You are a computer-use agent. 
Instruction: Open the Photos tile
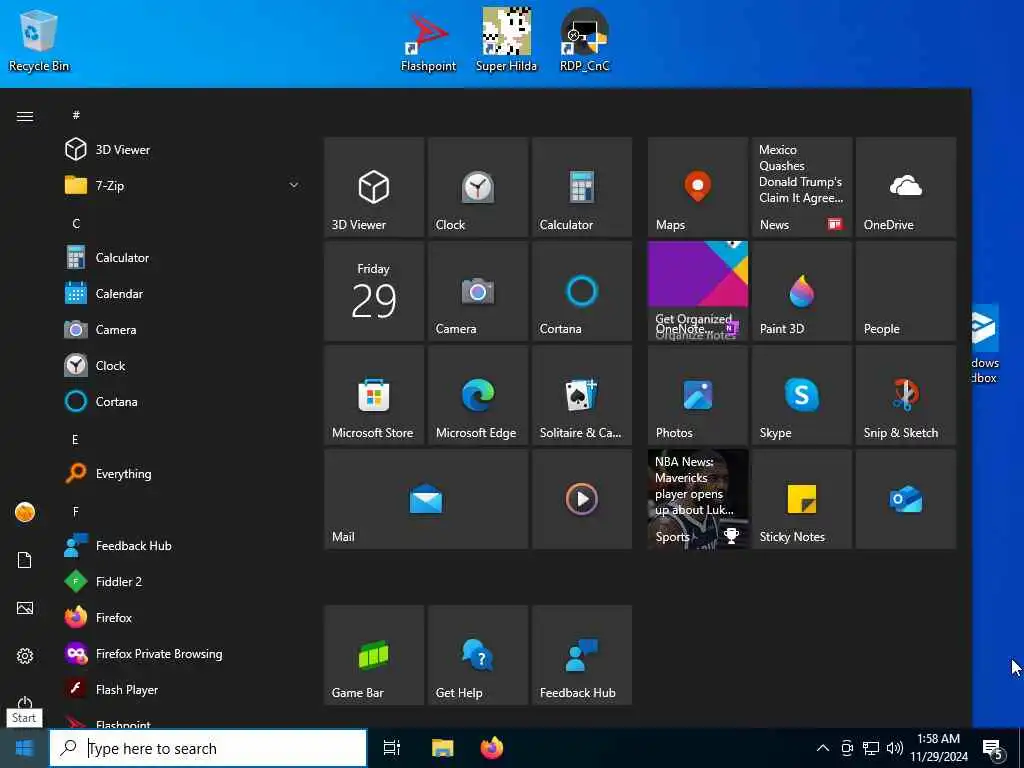(x=697, y=395)
